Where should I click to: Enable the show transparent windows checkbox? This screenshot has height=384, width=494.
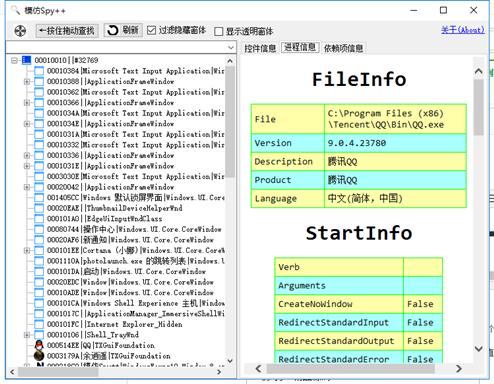pyautogui.click(x=219, y=31)
